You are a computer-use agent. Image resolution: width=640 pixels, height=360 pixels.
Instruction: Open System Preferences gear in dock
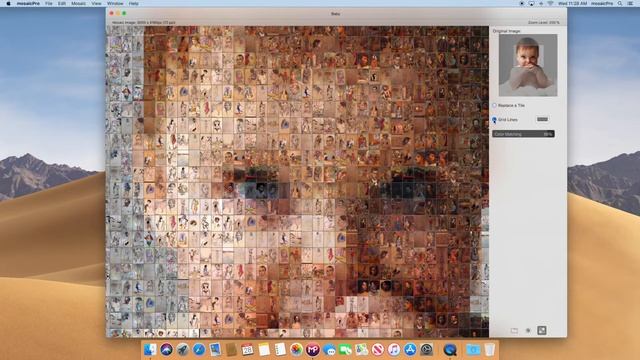pos(427,350)
